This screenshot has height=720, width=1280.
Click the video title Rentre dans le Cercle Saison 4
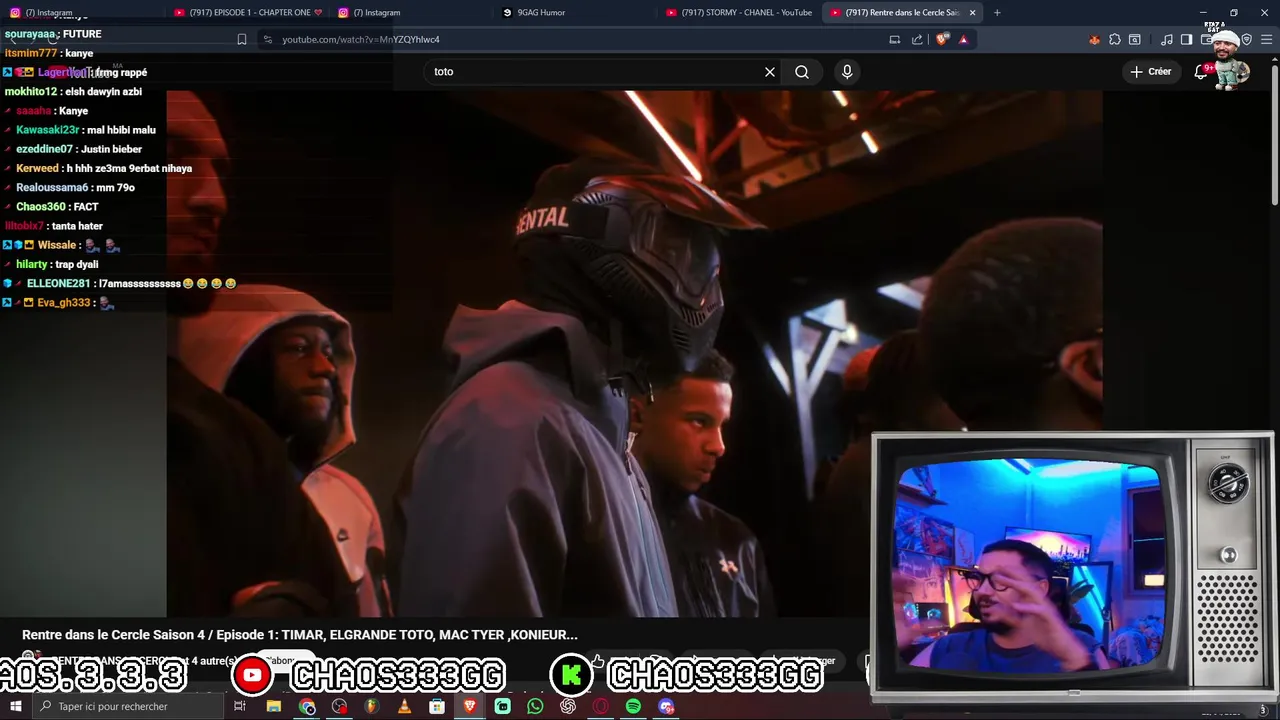point(300,635)
